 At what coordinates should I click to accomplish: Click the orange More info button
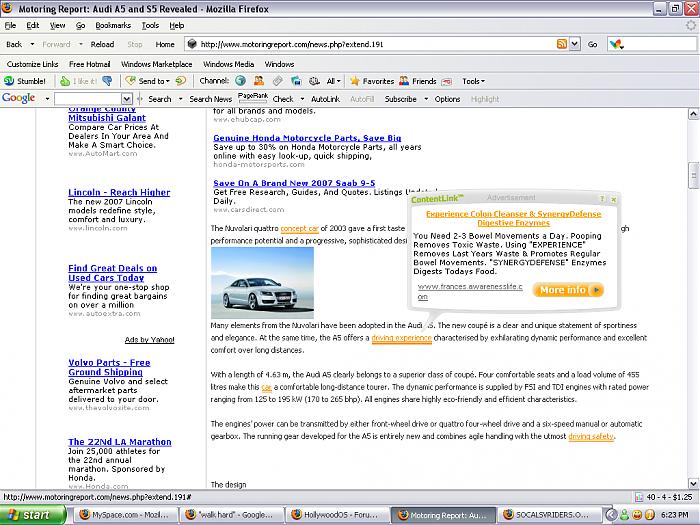568,290
